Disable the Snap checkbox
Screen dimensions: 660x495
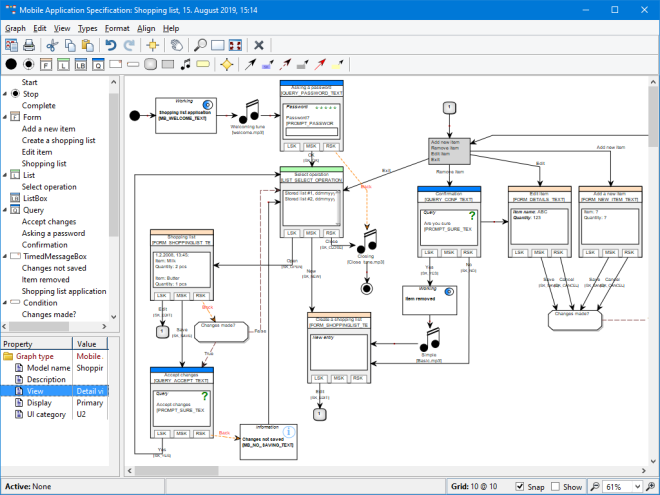[x=519, y=487]
